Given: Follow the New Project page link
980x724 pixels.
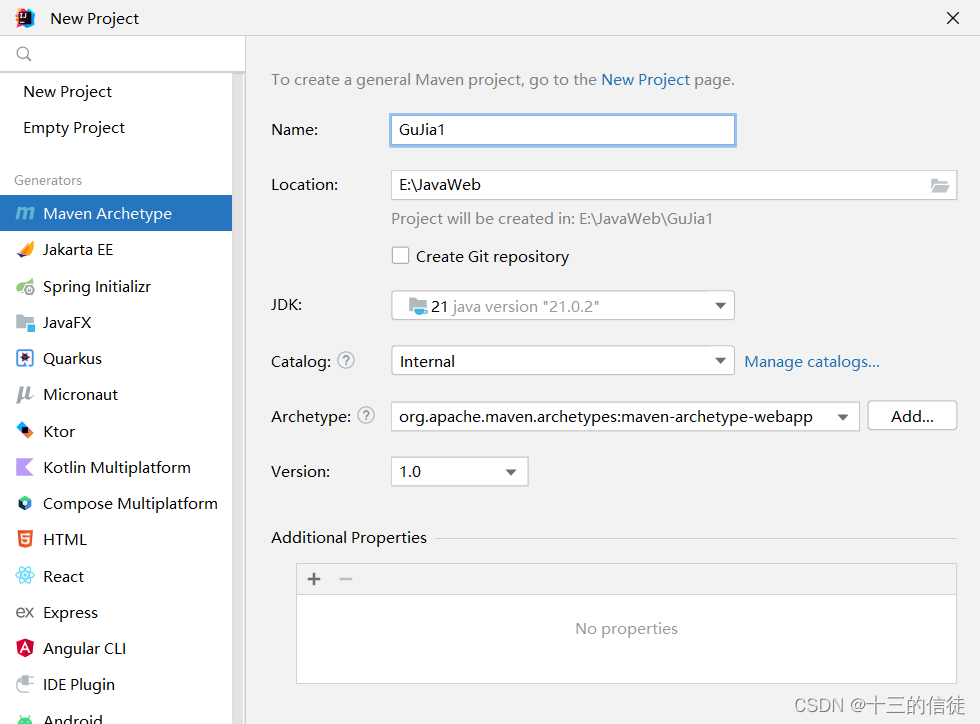Looking at the screenshot, I should point(645,79).
